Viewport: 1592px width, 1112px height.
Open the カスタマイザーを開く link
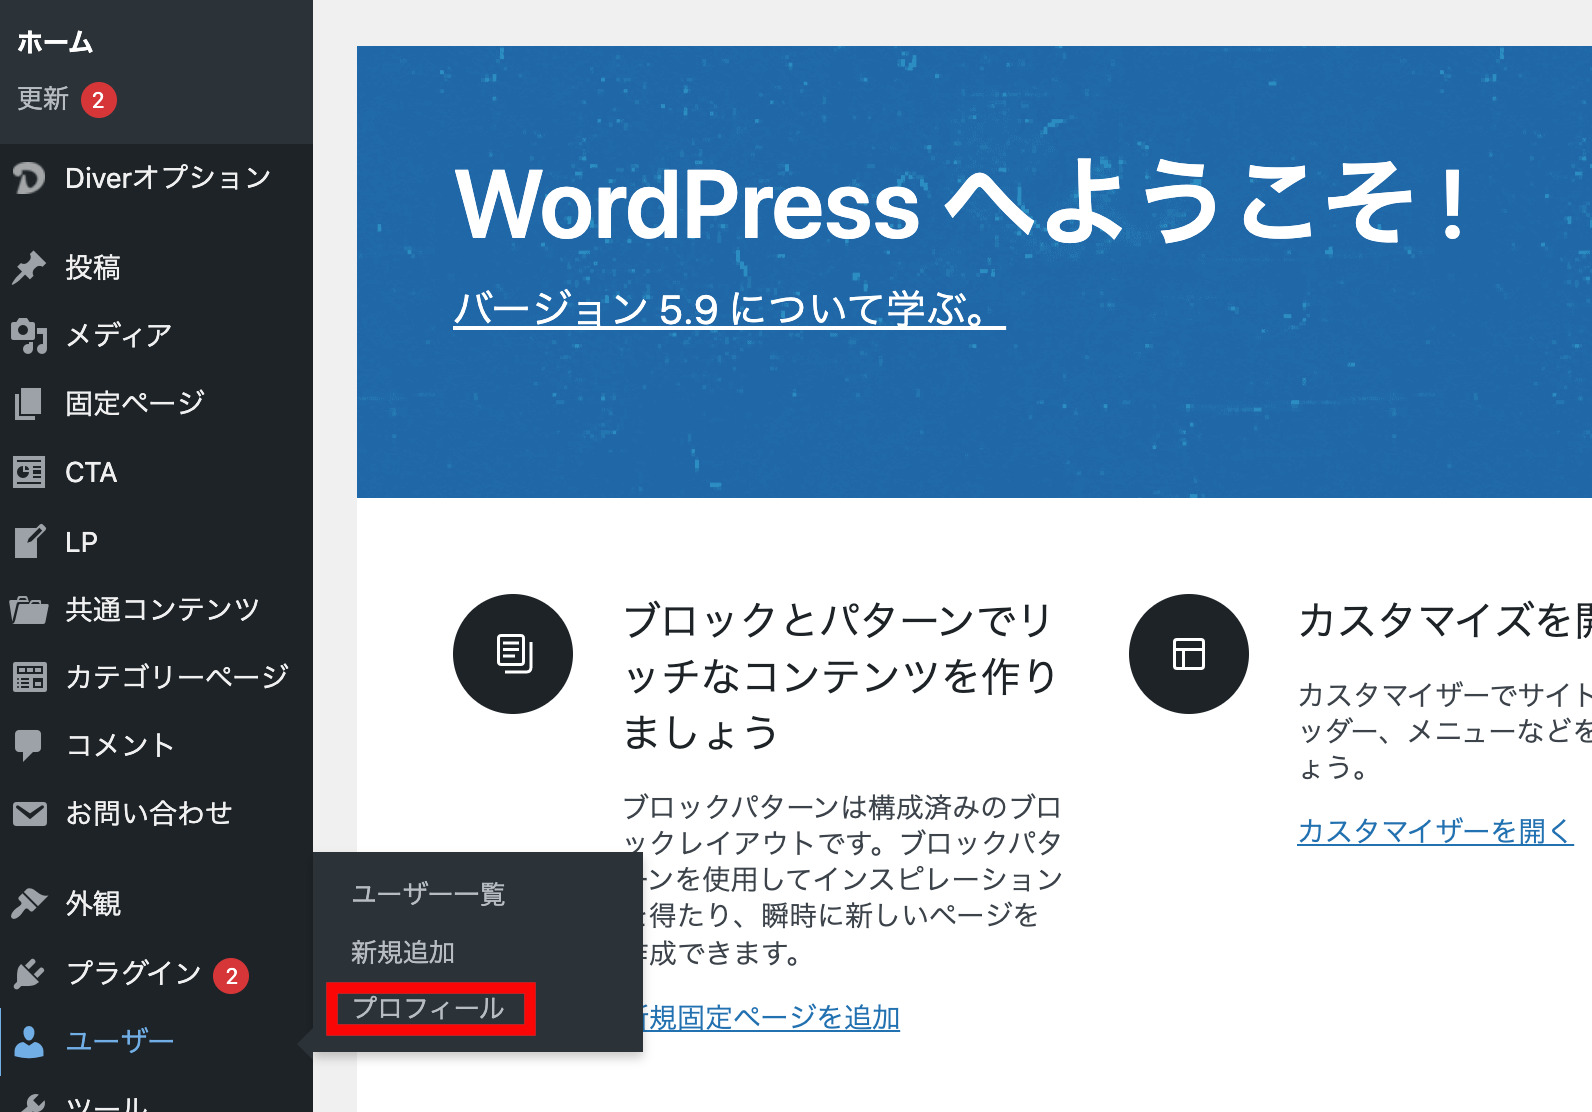tap(1434, 831)
